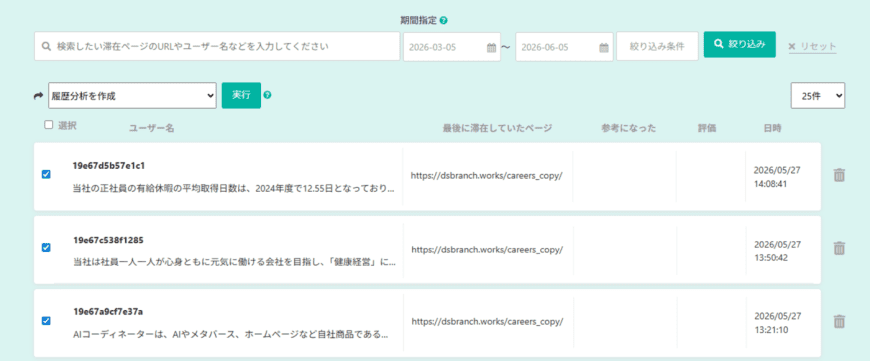Open calendar for end date 2026-06-05
This screenshot has height=361, width=870.
[x=604, y=48]
